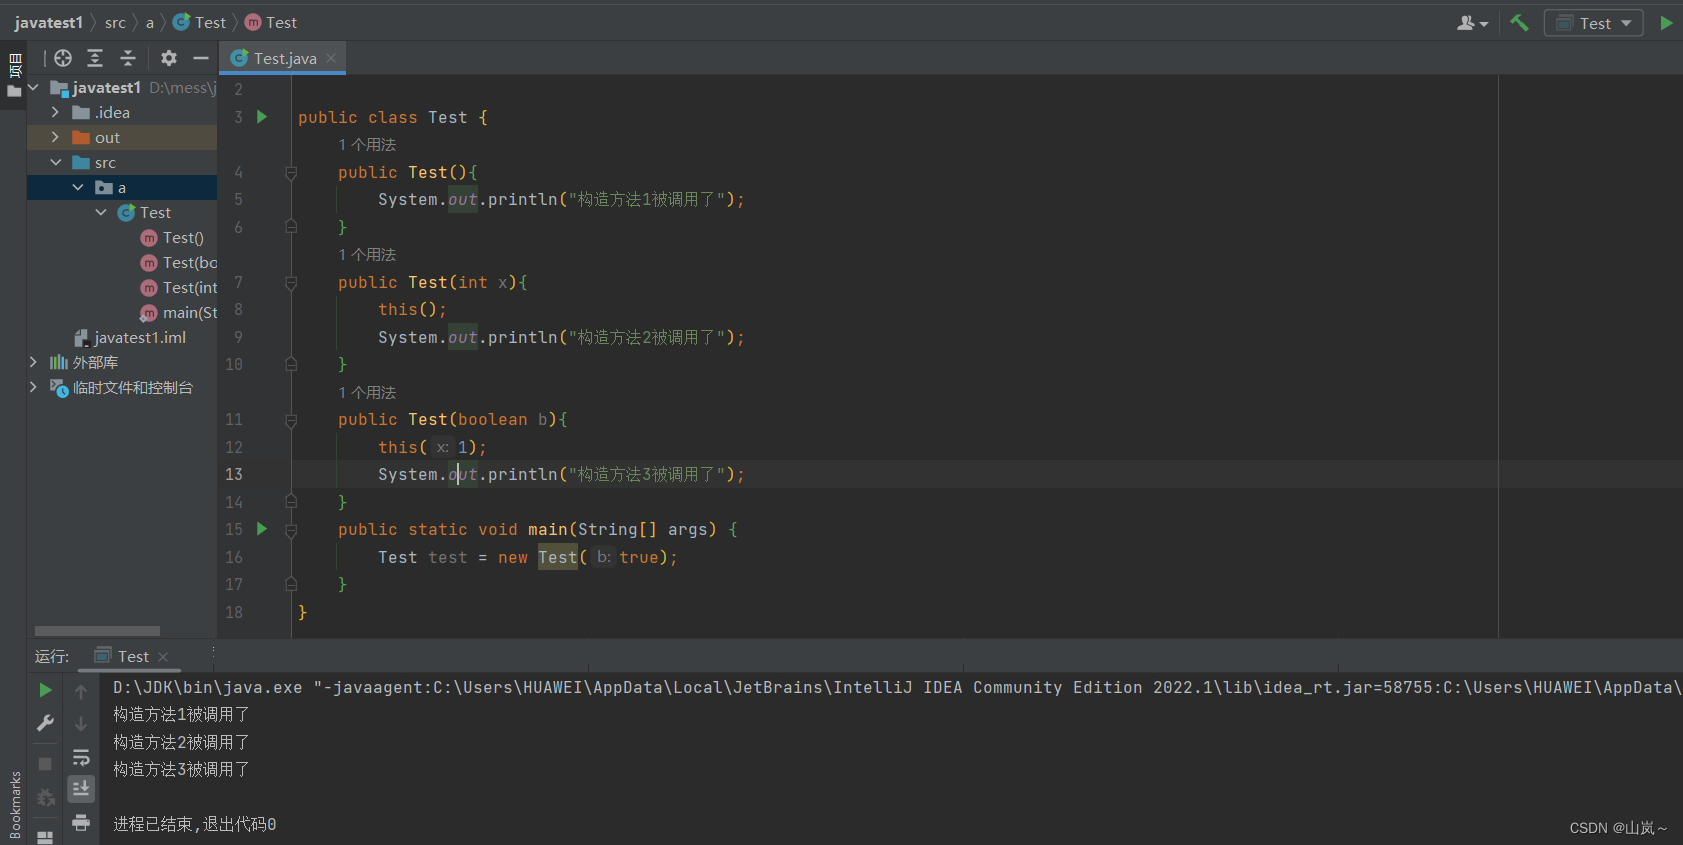Image resolution: width=1683 pixels, height=845 pixels.
Task: Open the user account dropdown icon
Action: (1472, 22)
